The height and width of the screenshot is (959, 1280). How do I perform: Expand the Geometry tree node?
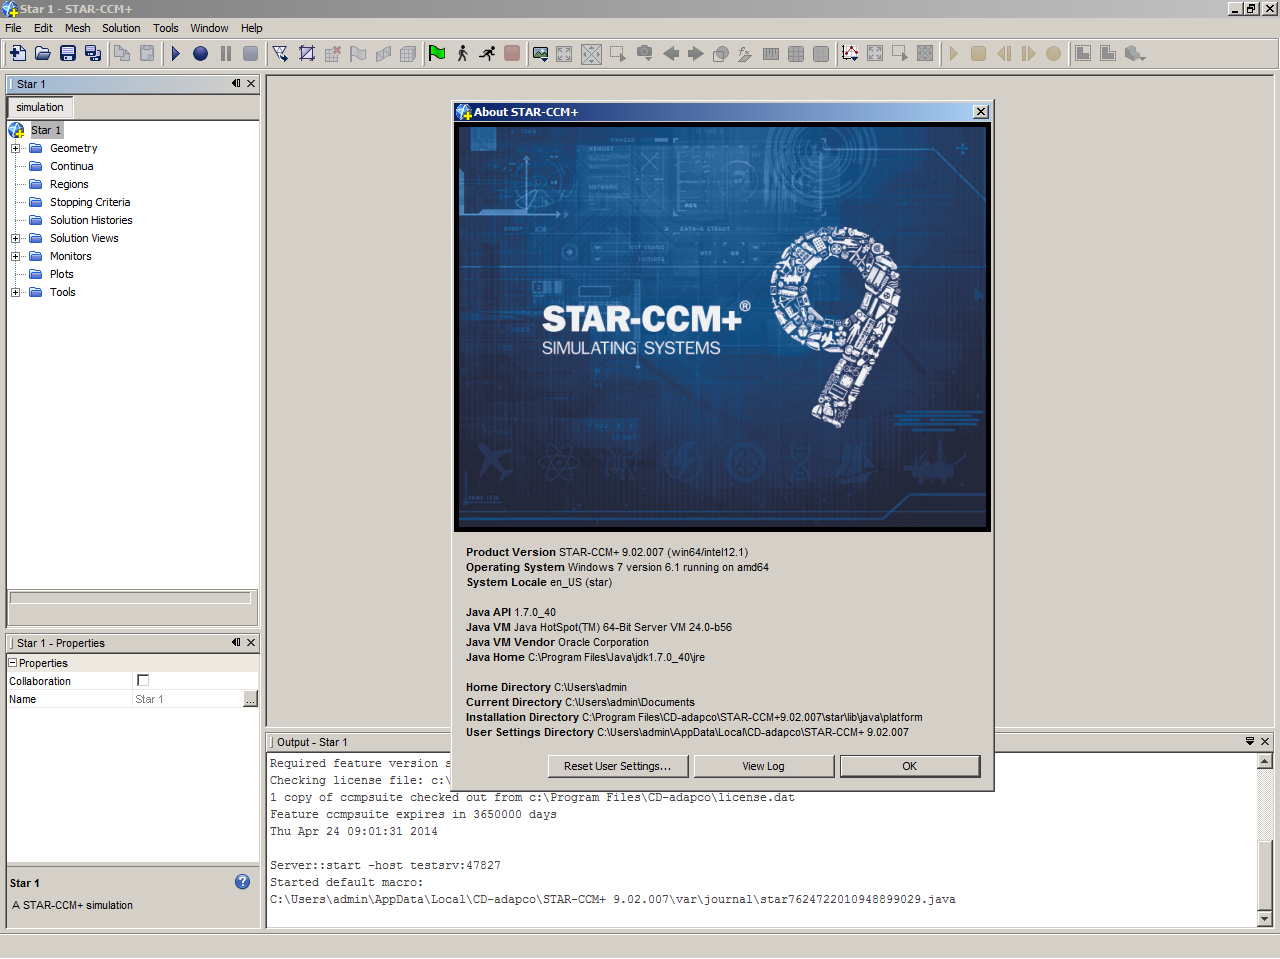coord(16,148)
